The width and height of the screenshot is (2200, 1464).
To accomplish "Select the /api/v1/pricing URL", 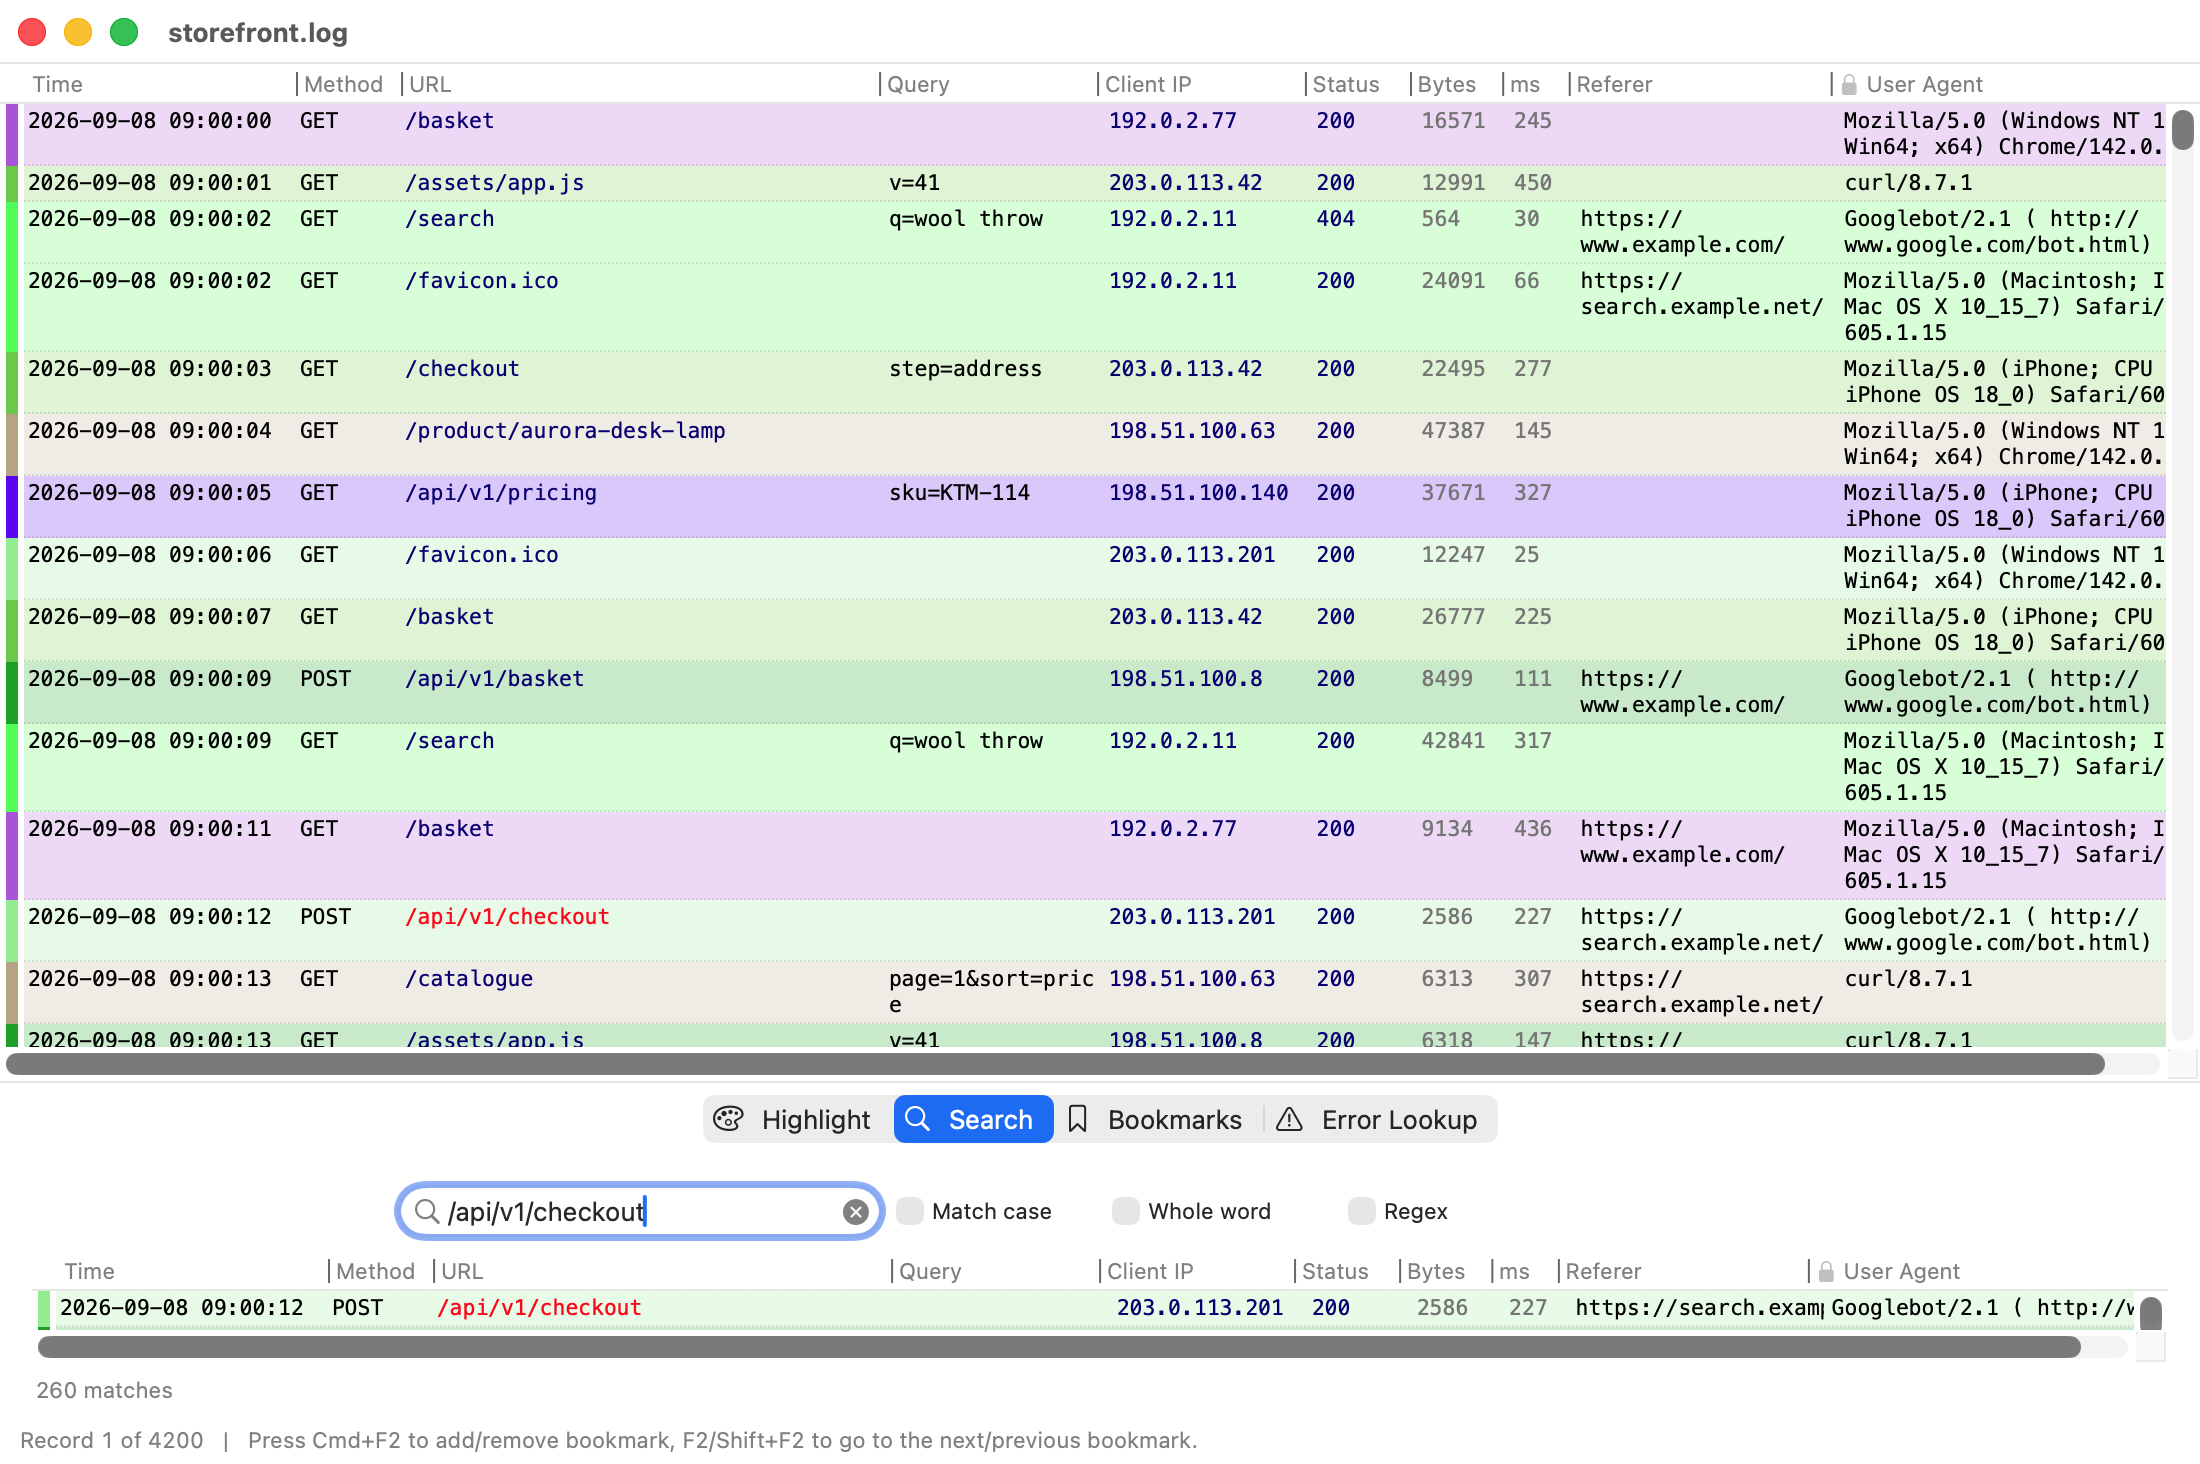I will click(x=501, y=493).
